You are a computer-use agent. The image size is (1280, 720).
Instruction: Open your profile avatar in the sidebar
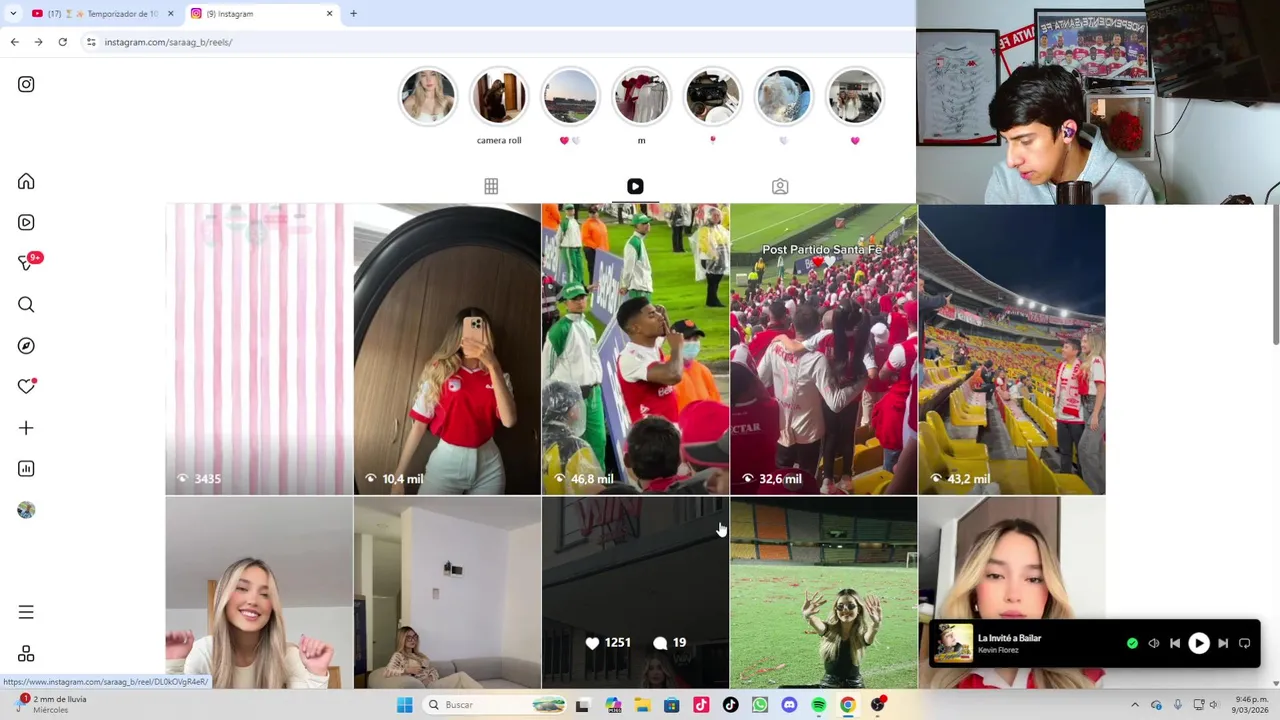[26, 510]
